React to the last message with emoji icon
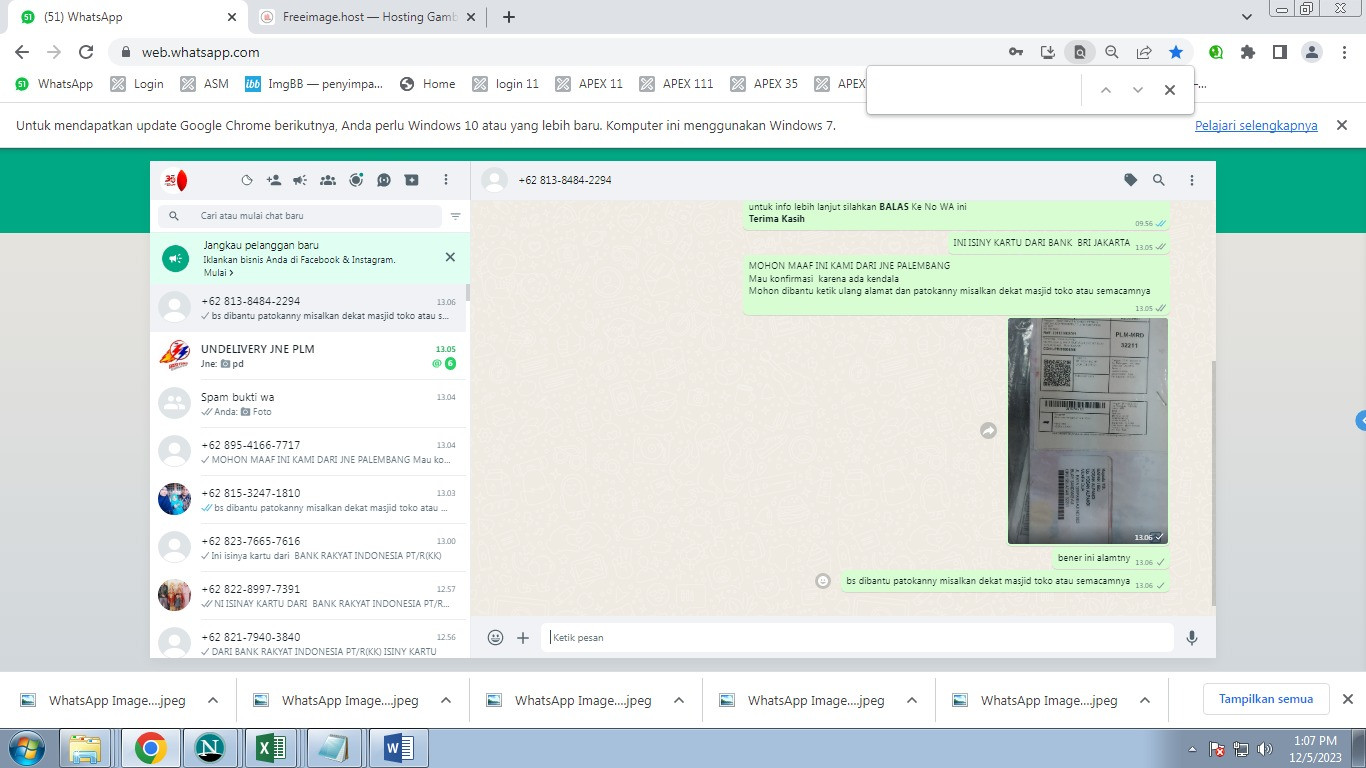 tap(823, 581)
